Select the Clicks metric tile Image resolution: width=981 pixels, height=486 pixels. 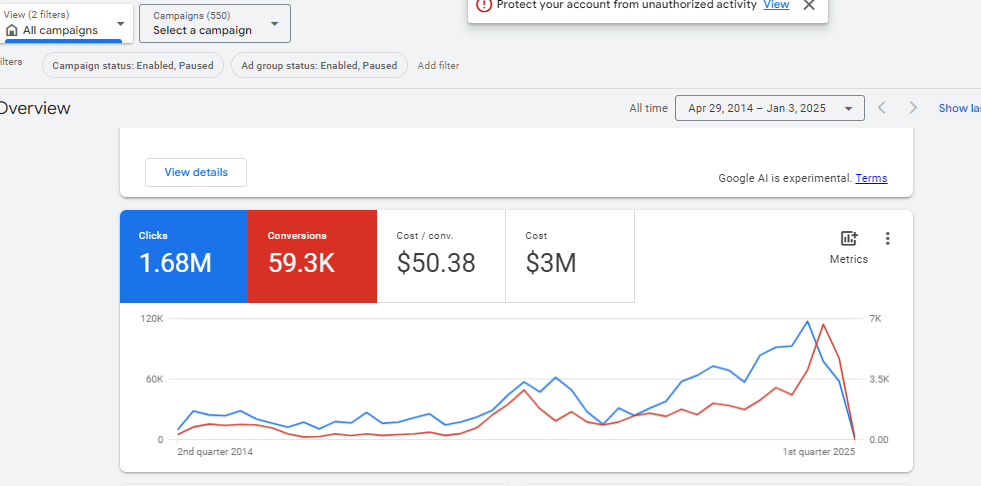[x=184, y=256]
